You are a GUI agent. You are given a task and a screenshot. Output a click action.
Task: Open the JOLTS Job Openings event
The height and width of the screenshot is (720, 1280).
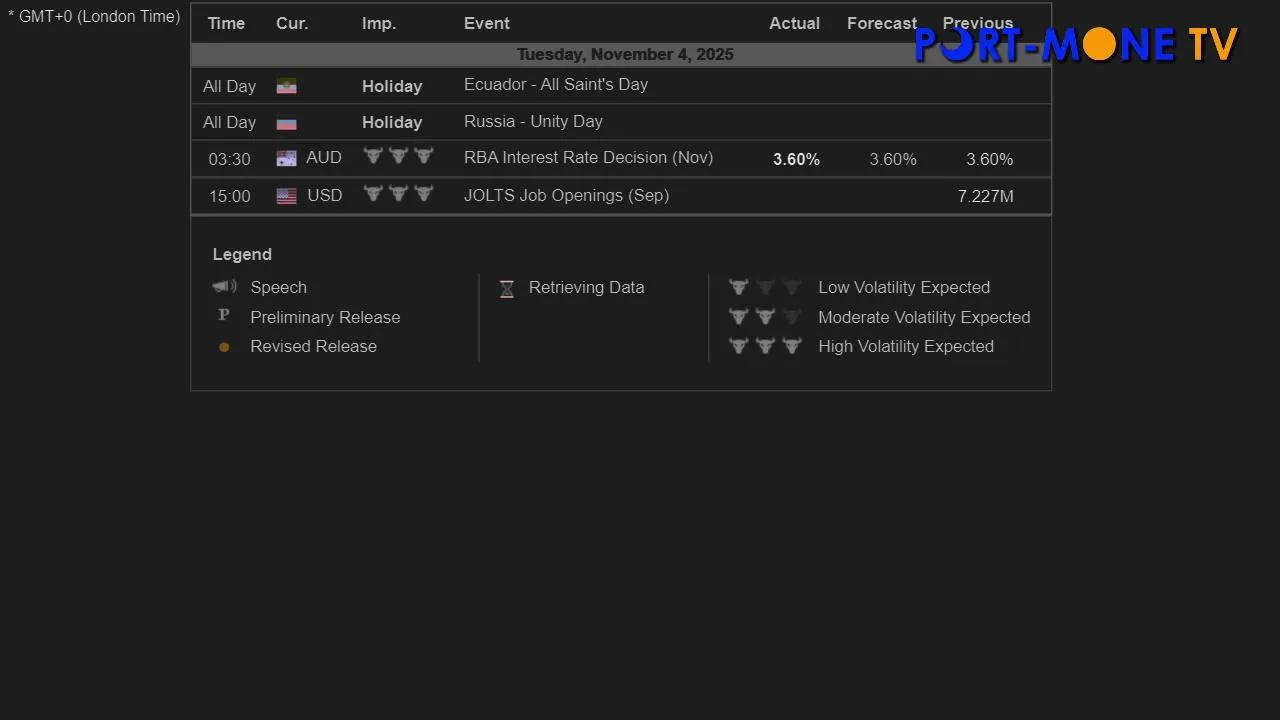pyautogui.click(x=566, y=196)
